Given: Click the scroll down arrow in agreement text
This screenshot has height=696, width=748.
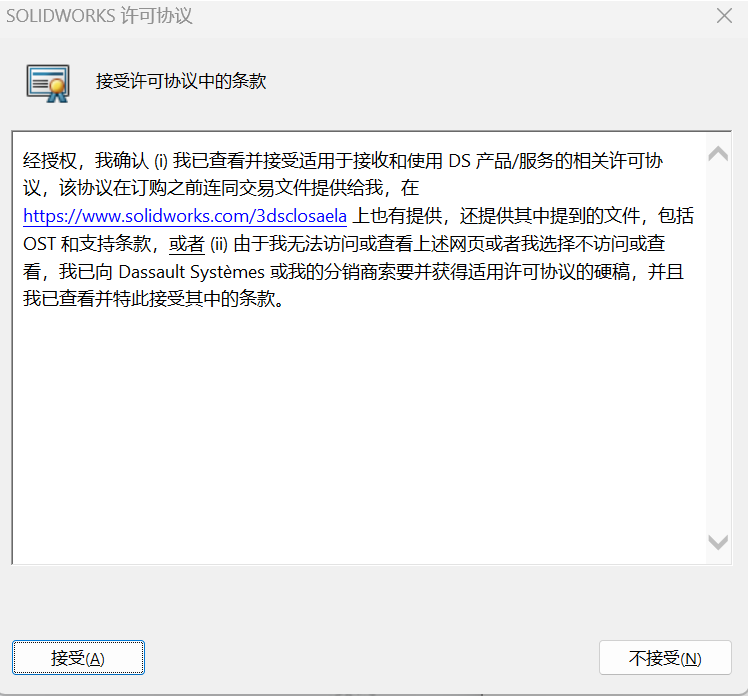Looking at the screenshot, I should tap(718, 542).
